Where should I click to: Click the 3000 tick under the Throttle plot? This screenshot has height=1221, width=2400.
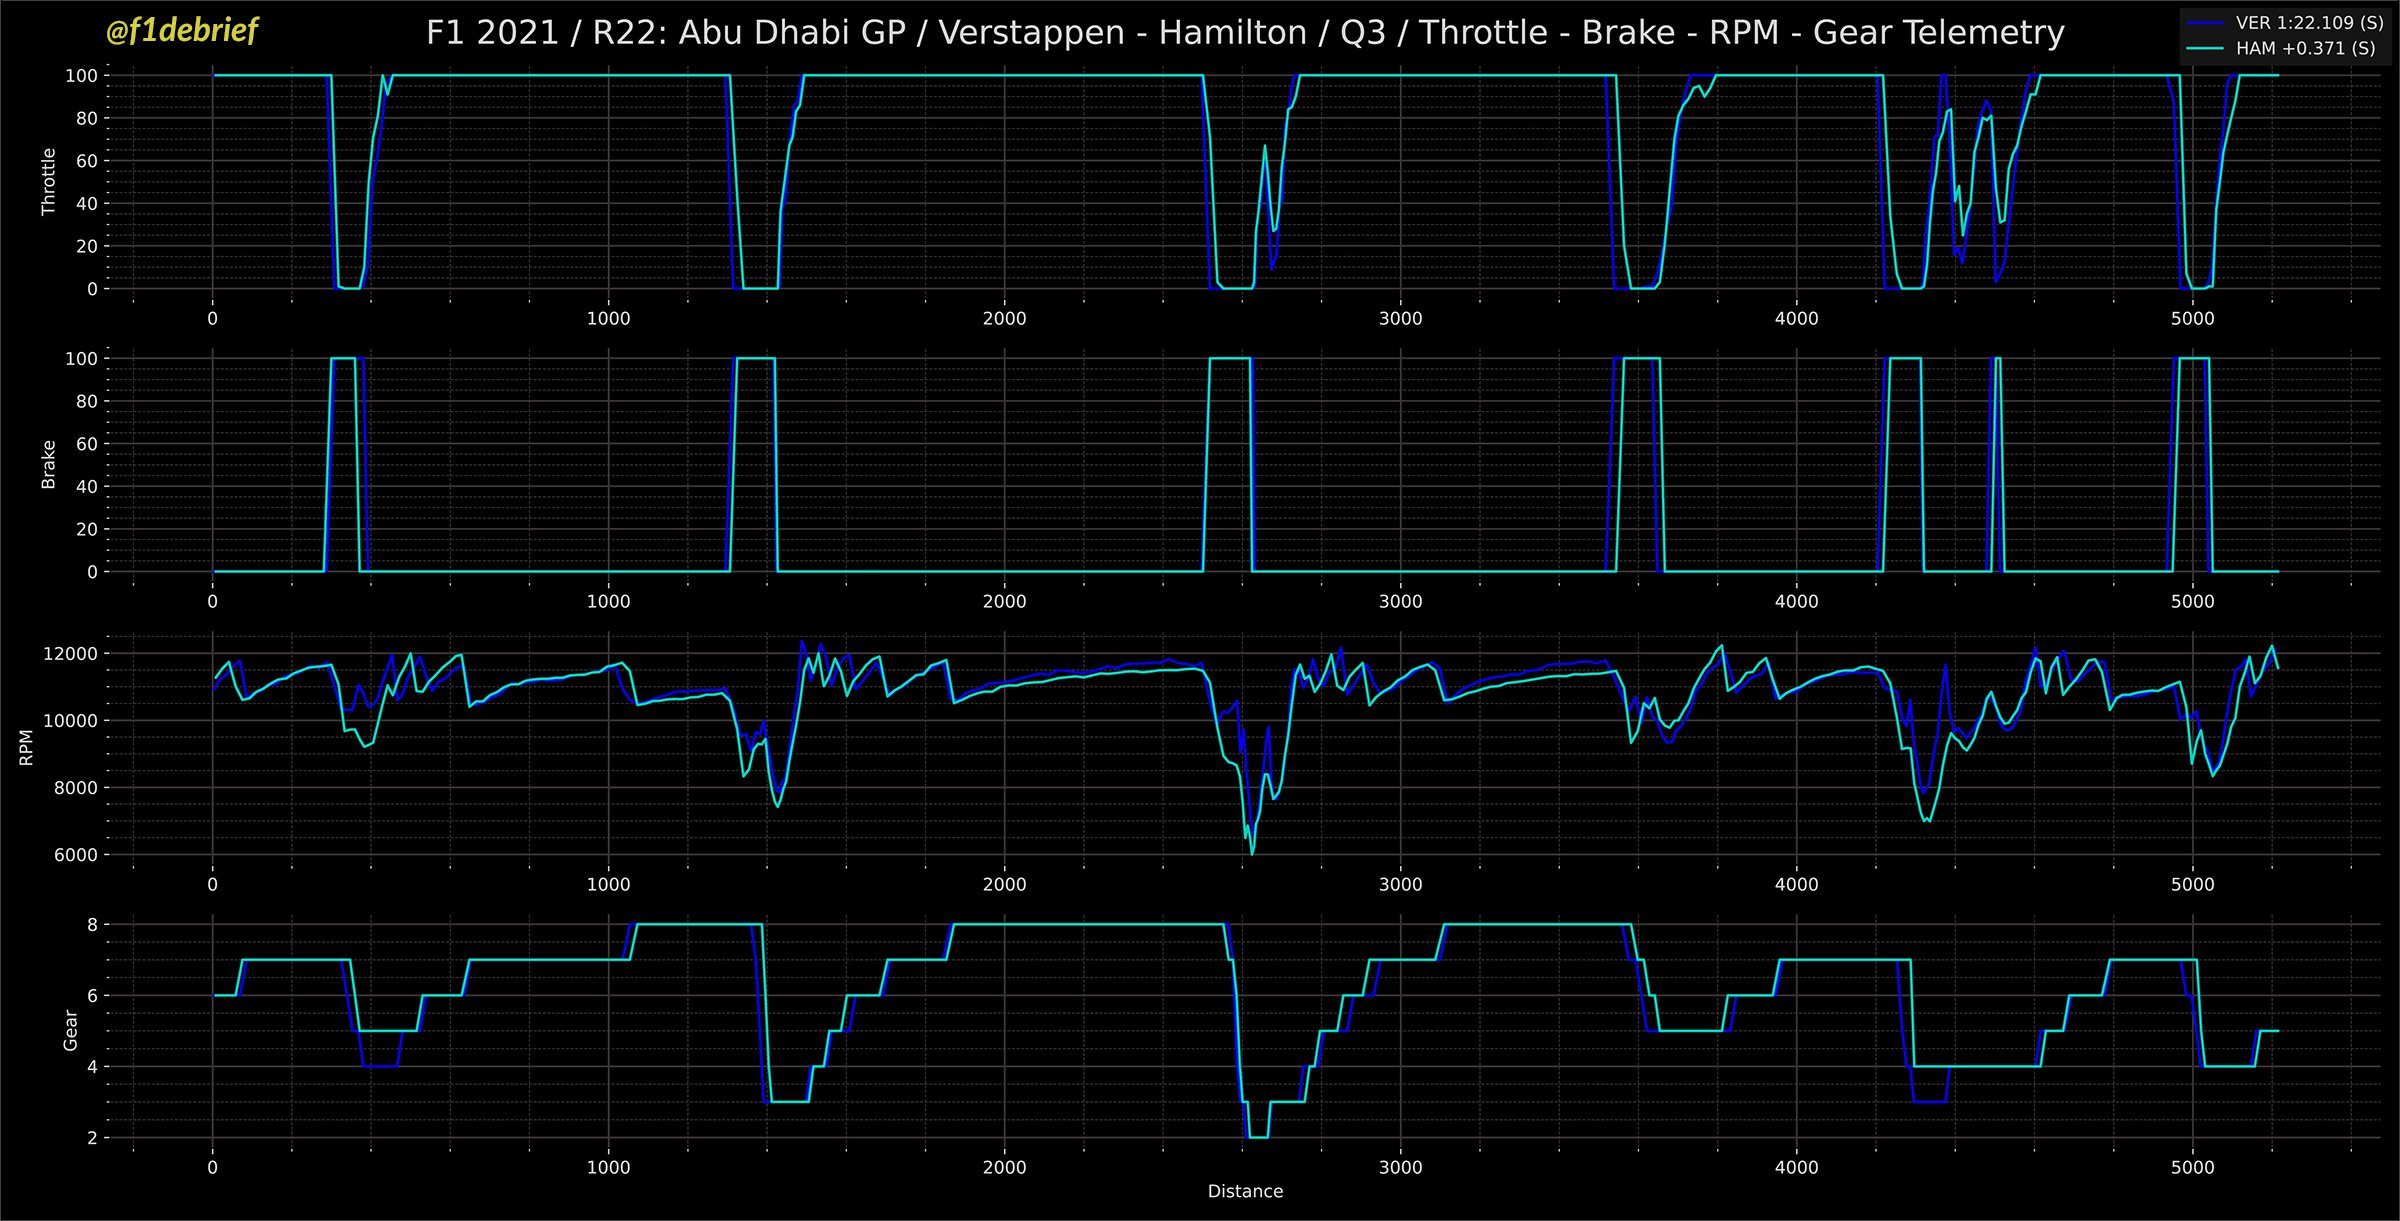[x=1400, y=318]
